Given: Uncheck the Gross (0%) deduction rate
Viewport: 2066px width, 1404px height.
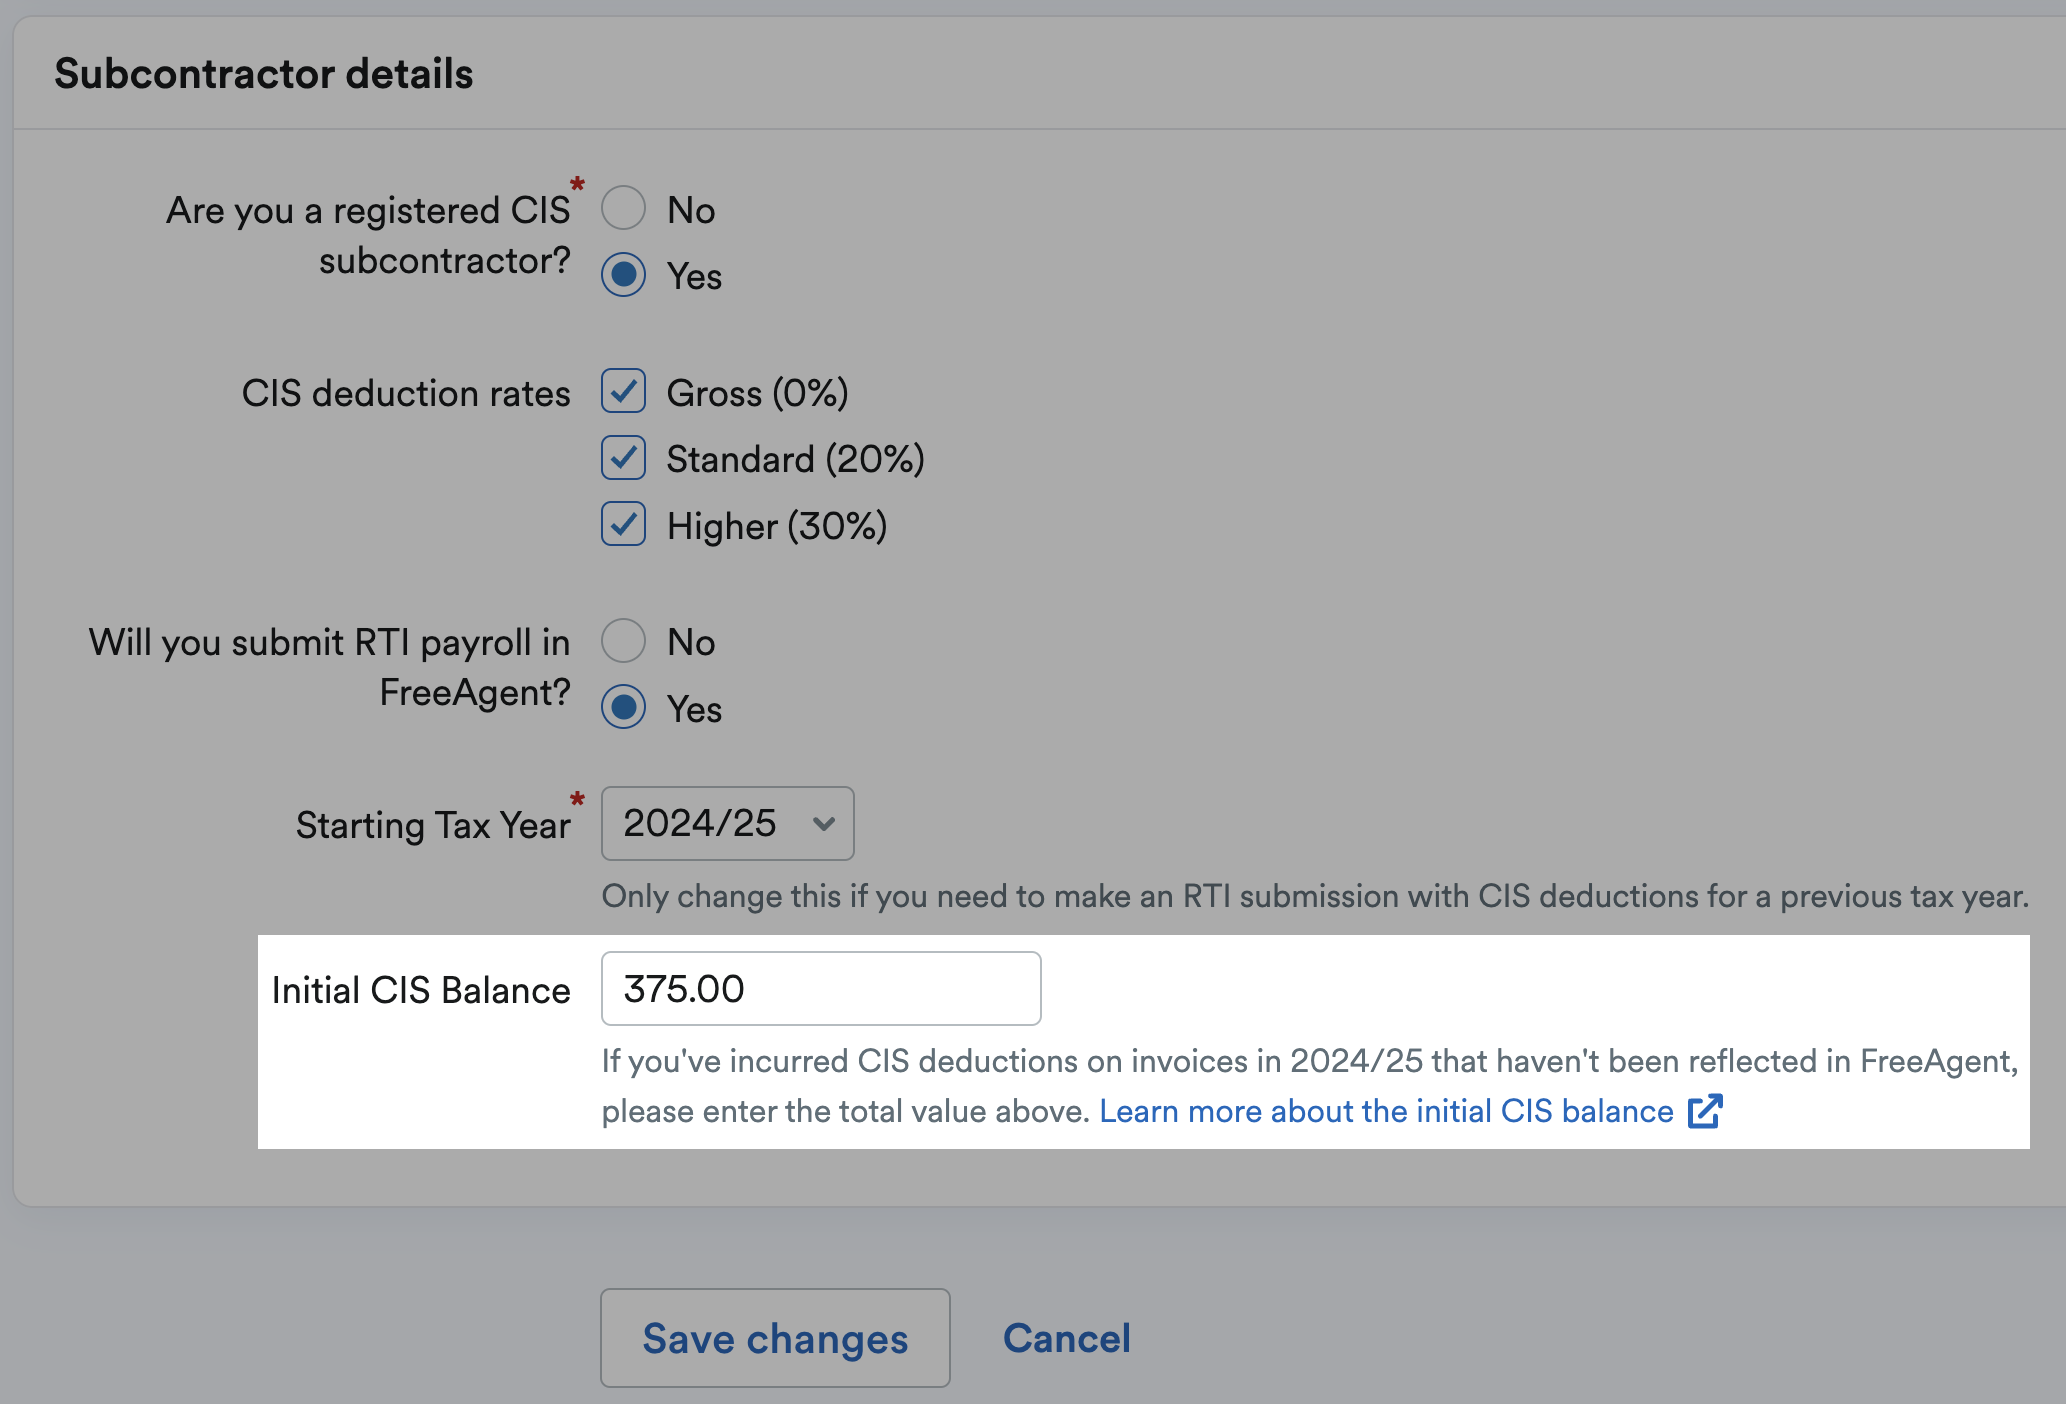Looking at the screenshot, I should (623, 391).
